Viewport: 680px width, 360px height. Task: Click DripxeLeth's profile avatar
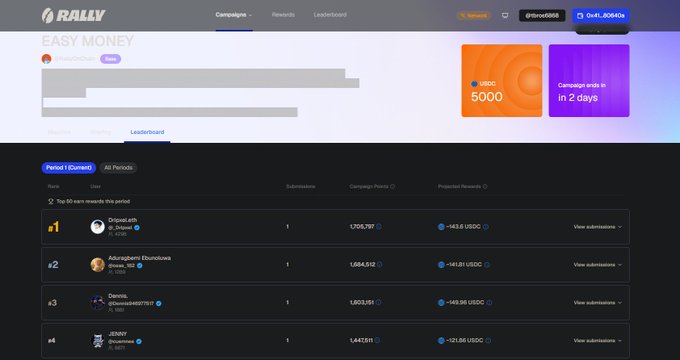[98, 227]
